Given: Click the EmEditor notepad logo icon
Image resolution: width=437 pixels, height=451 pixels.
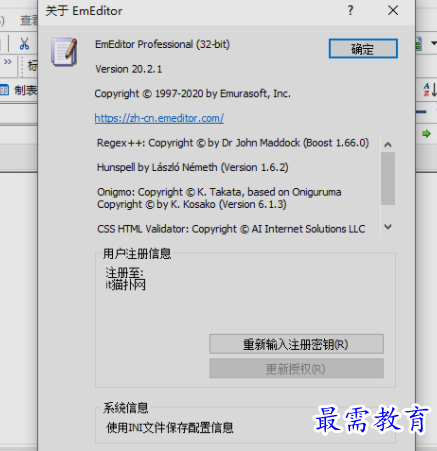Looking at the screenshot, I should click(x=64, y=52).
